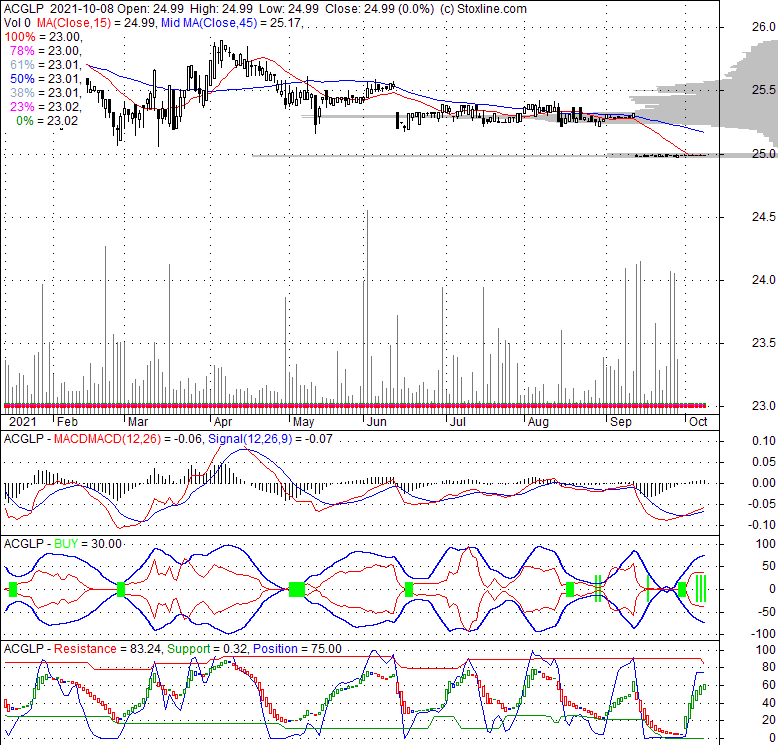This screenshot has width=780, height=745.
Task: Click the 'Jul' month label
Action: pyautogui.click(x=457, y=422)
